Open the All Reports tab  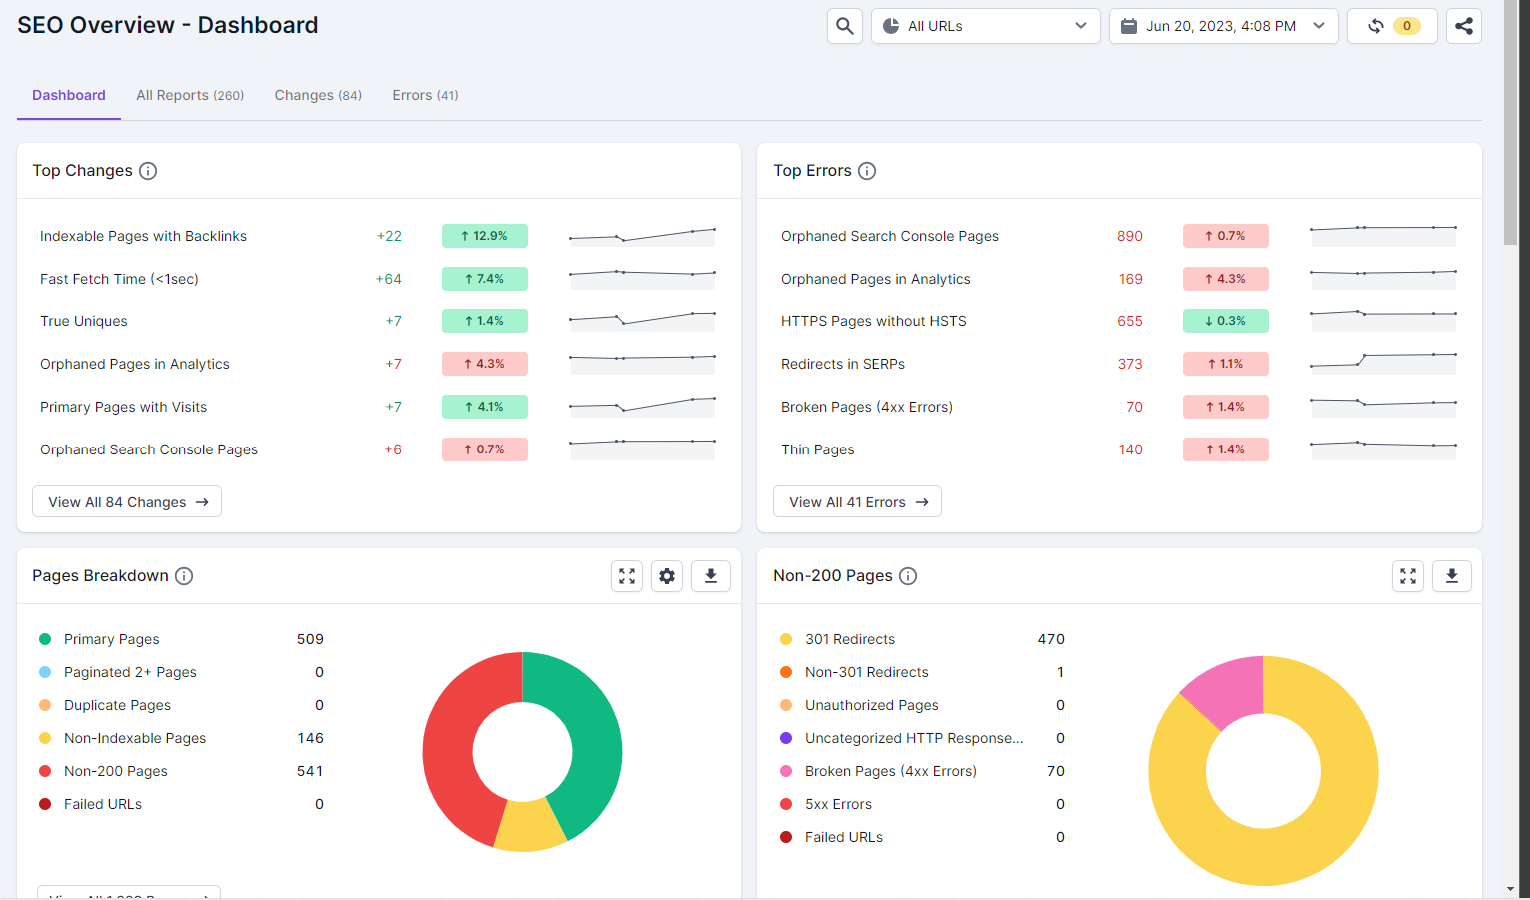[190, 95]
